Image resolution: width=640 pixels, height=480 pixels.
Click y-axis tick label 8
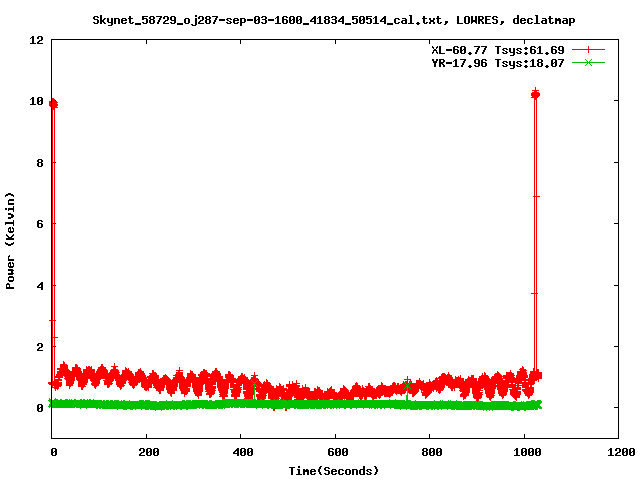coord(40,163)
